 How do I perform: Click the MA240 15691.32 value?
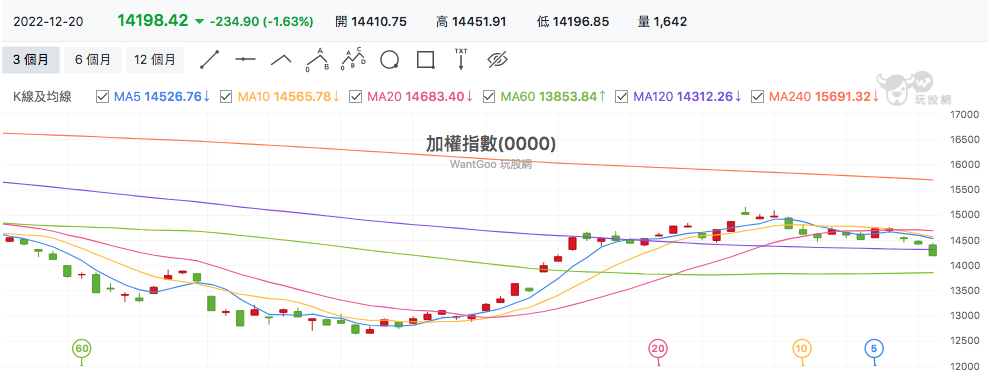(x=825, y=96)
